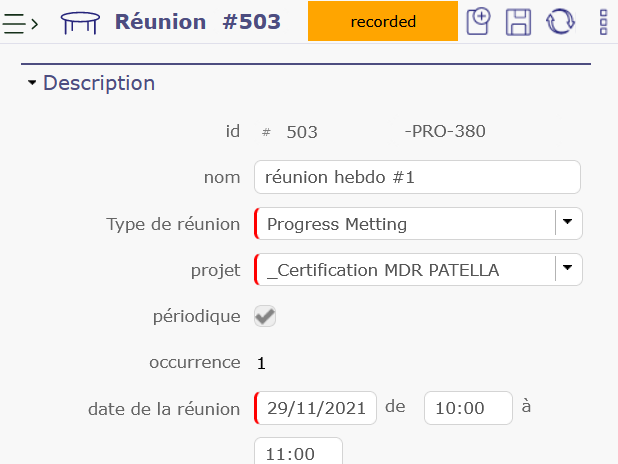
Task: Click the orange recorded status button
Action: 383,21
